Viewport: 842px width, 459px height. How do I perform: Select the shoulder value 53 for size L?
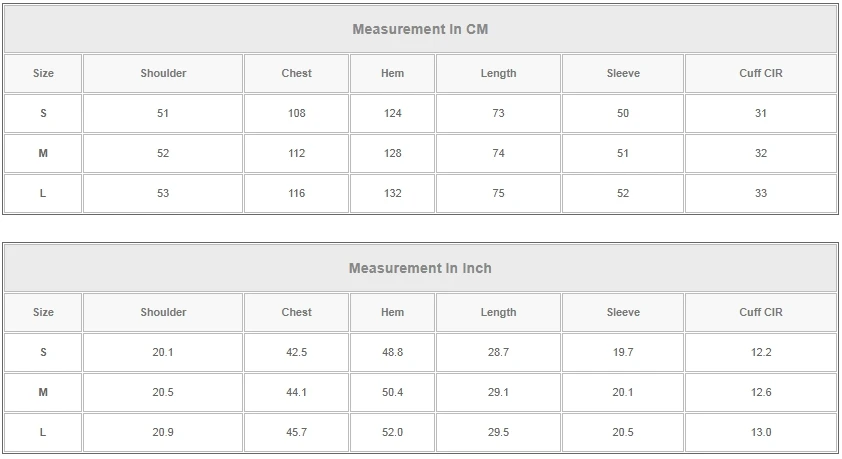163,193
